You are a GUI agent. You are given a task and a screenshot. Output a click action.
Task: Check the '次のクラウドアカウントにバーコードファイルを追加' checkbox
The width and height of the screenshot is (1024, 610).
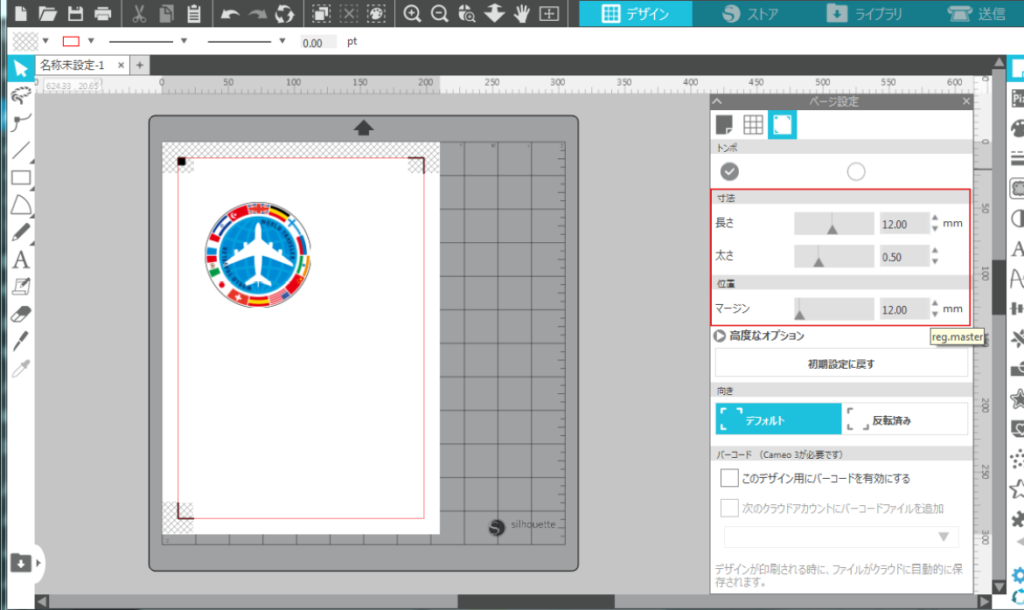pyautogui.click(x=729, y=507)
